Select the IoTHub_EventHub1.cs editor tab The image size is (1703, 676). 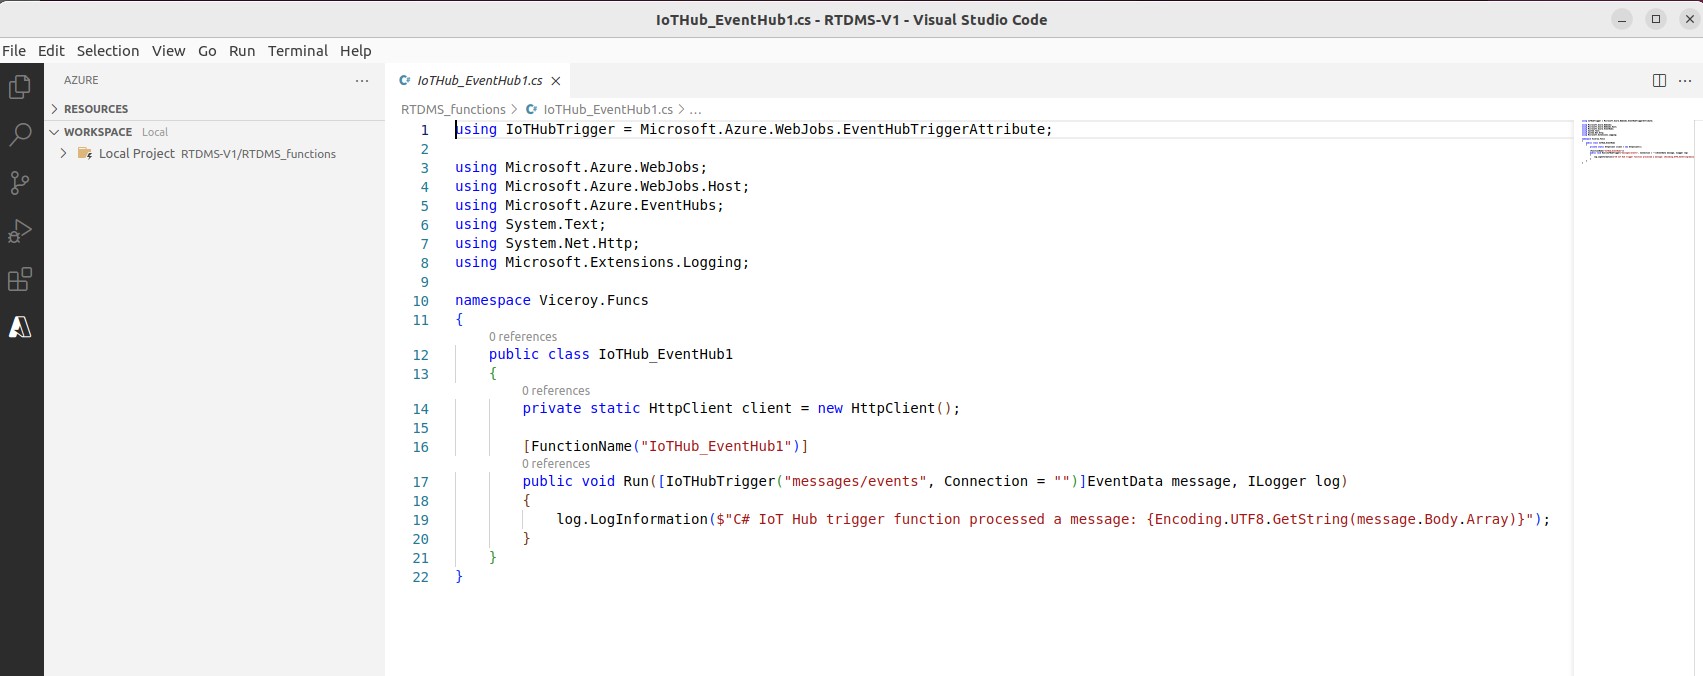[x=480, y=81]
